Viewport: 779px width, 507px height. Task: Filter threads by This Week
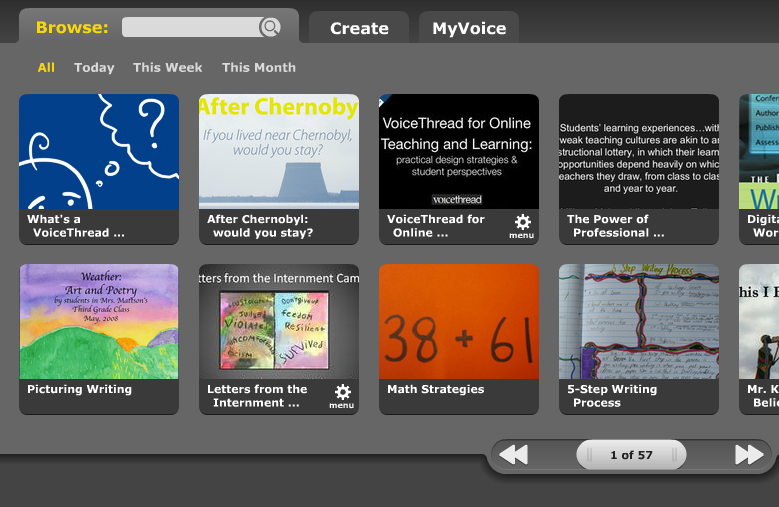167,68
